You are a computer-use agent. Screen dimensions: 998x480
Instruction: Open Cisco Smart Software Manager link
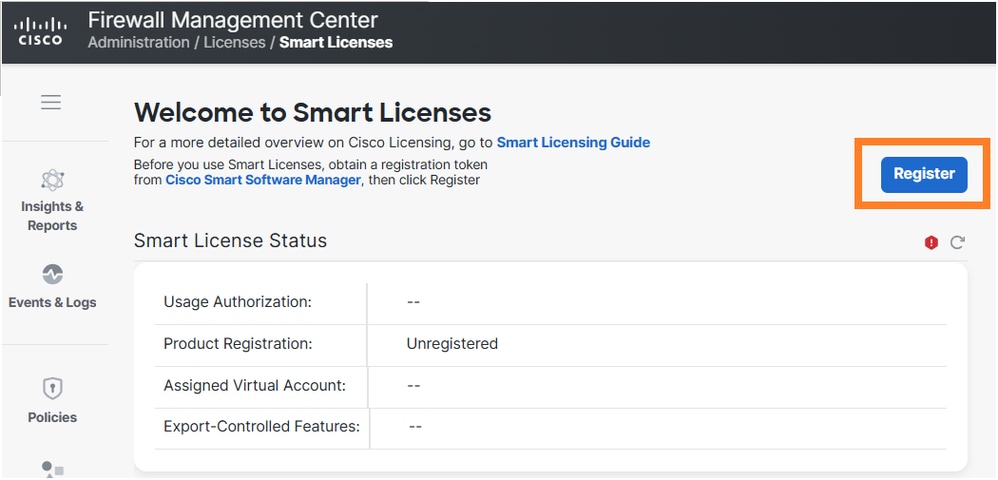point(263,180)
